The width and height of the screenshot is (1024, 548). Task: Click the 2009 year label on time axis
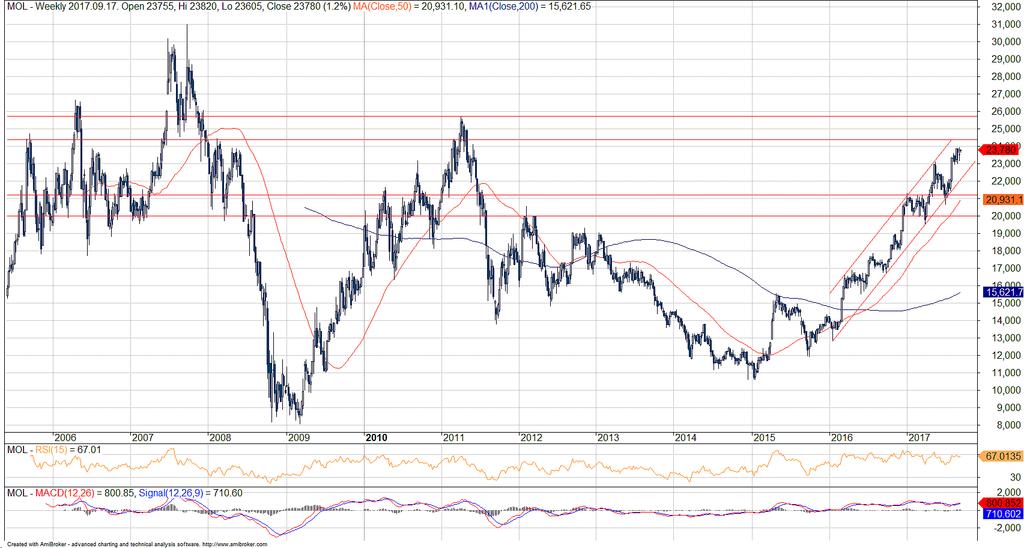298,437
